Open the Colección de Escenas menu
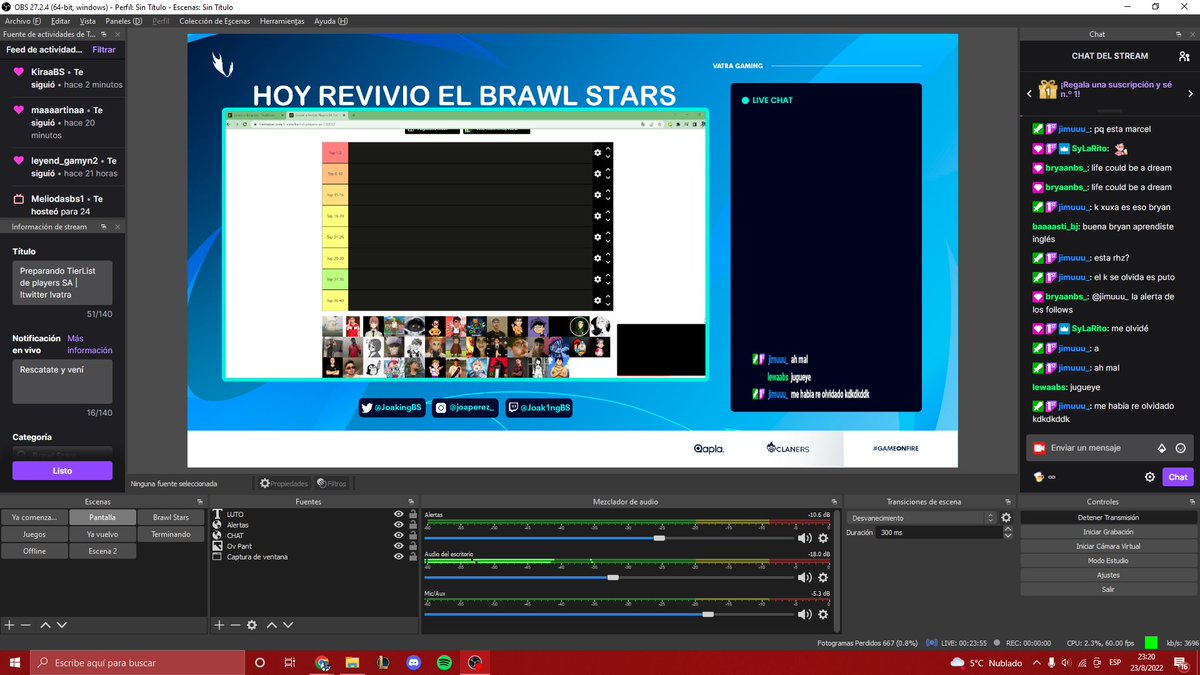 215,21
